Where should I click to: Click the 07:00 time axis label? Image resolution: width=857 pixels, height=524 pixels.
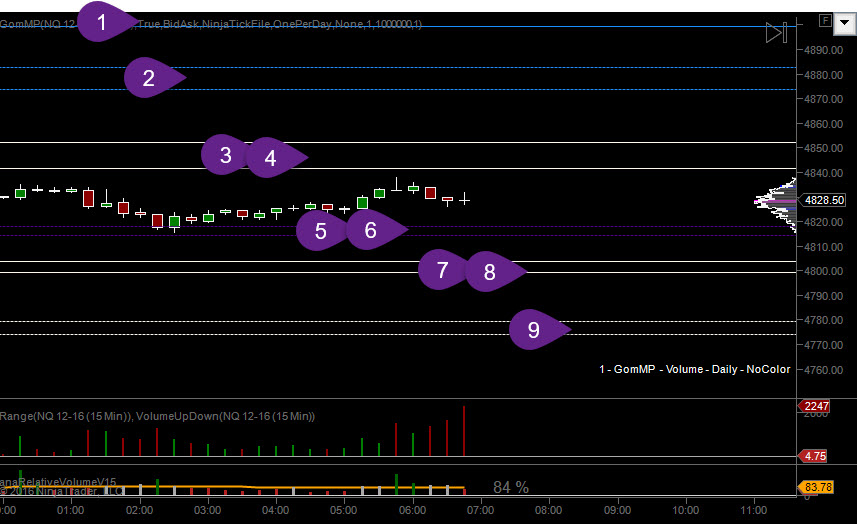(480, 510)
